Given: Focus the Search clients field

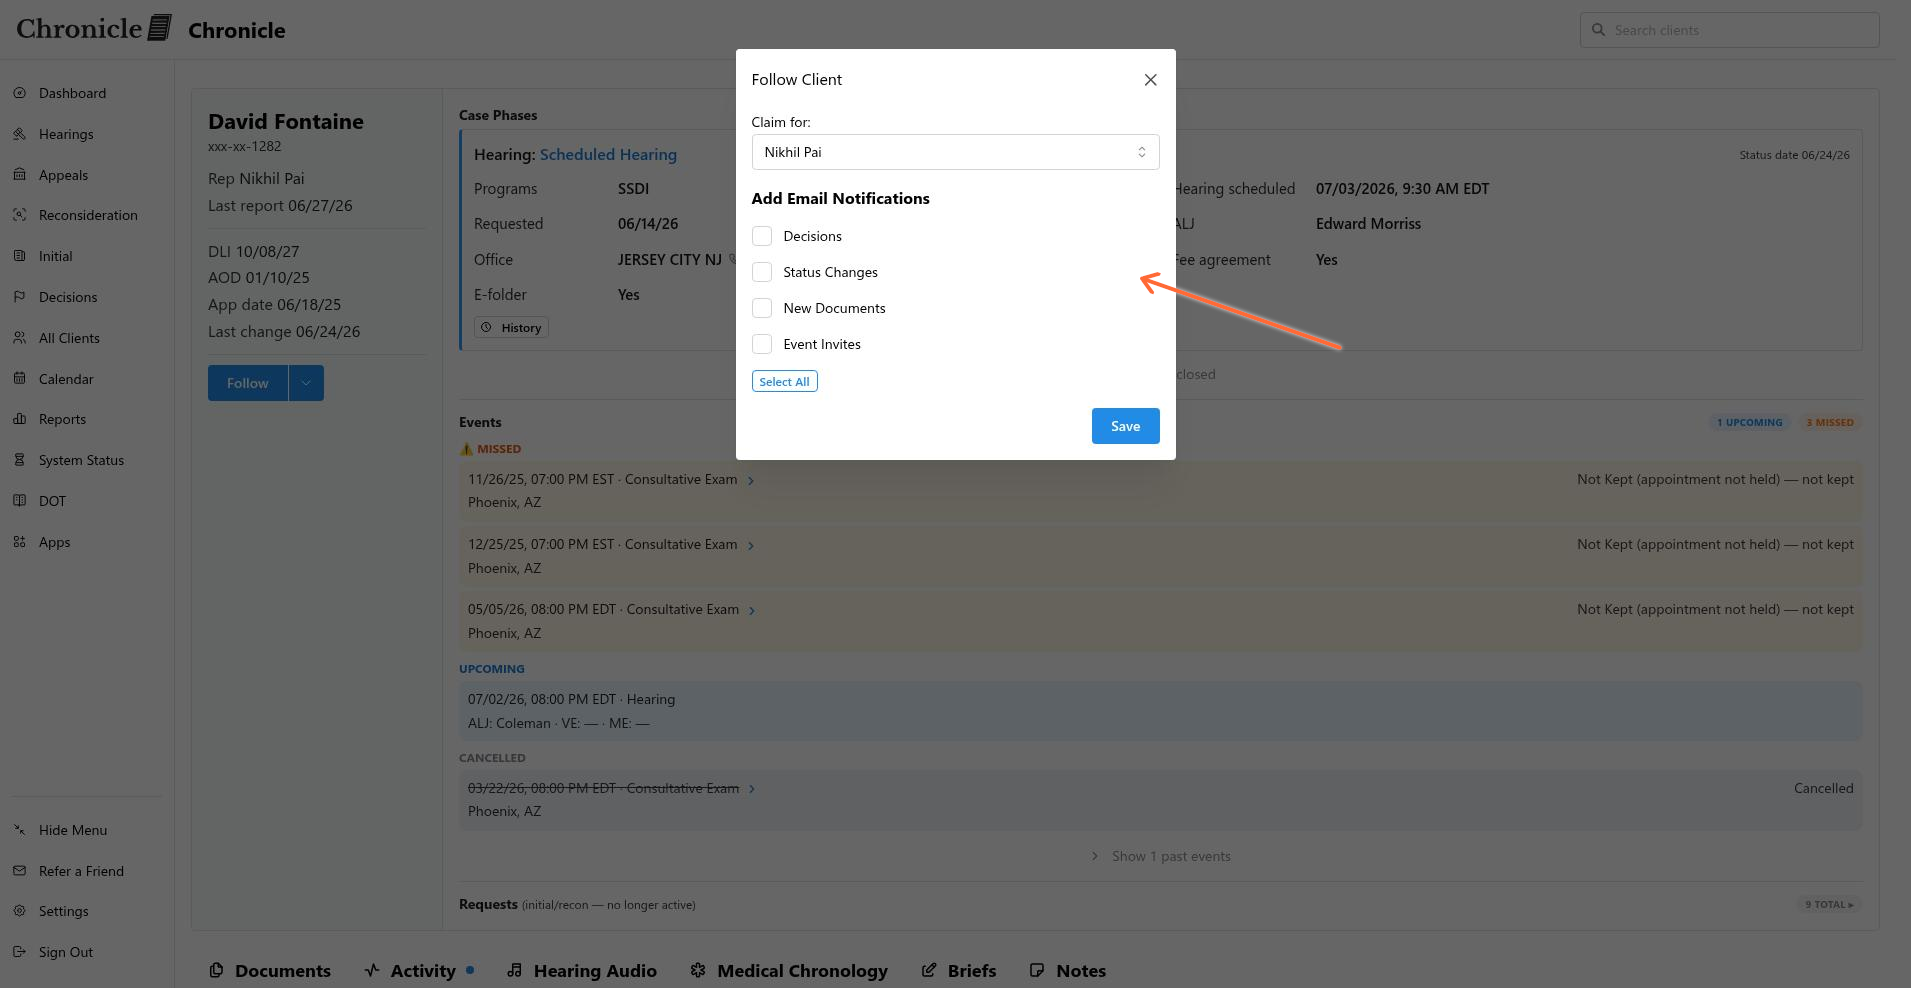Looking at the screenshot, I should (x=1729, y=30).
